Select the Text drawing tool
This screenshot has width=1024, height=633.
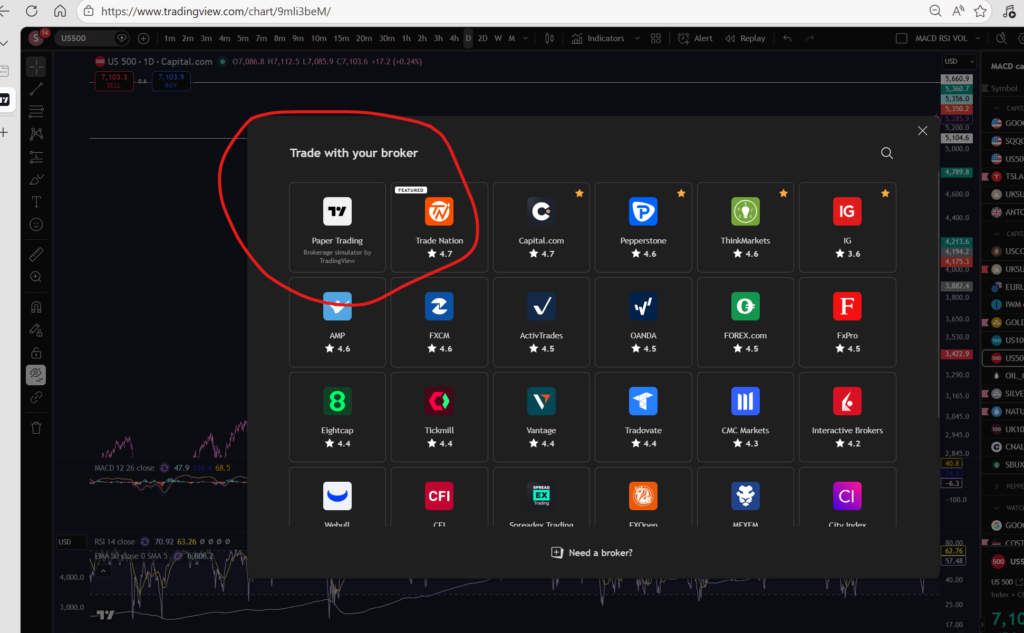tap(36, 202)
